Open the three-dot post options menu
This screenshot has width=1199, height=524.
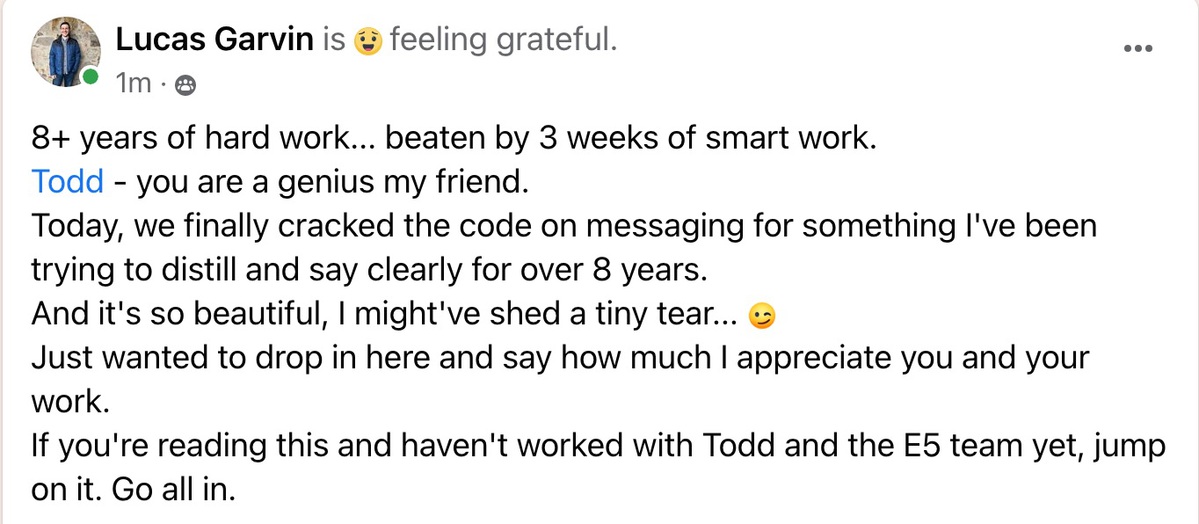point(1137,48)
